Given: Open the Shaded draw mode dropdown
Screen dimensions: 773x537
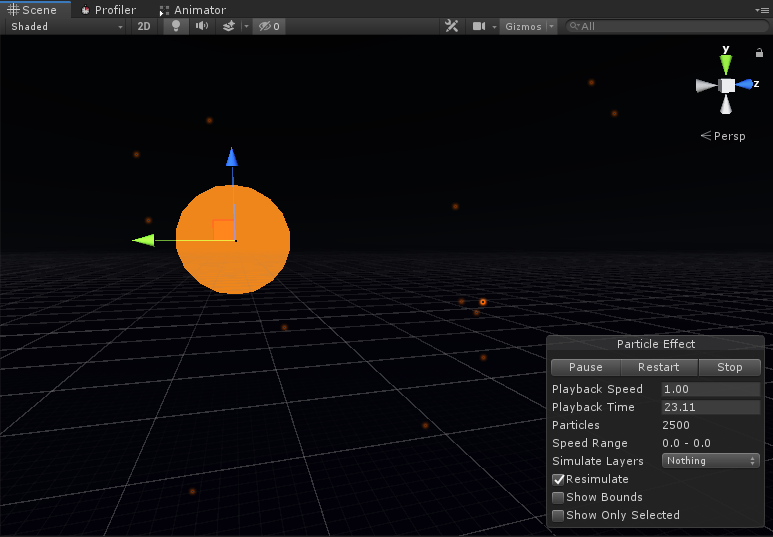Looking at the screenshot, I should [66, 26].
